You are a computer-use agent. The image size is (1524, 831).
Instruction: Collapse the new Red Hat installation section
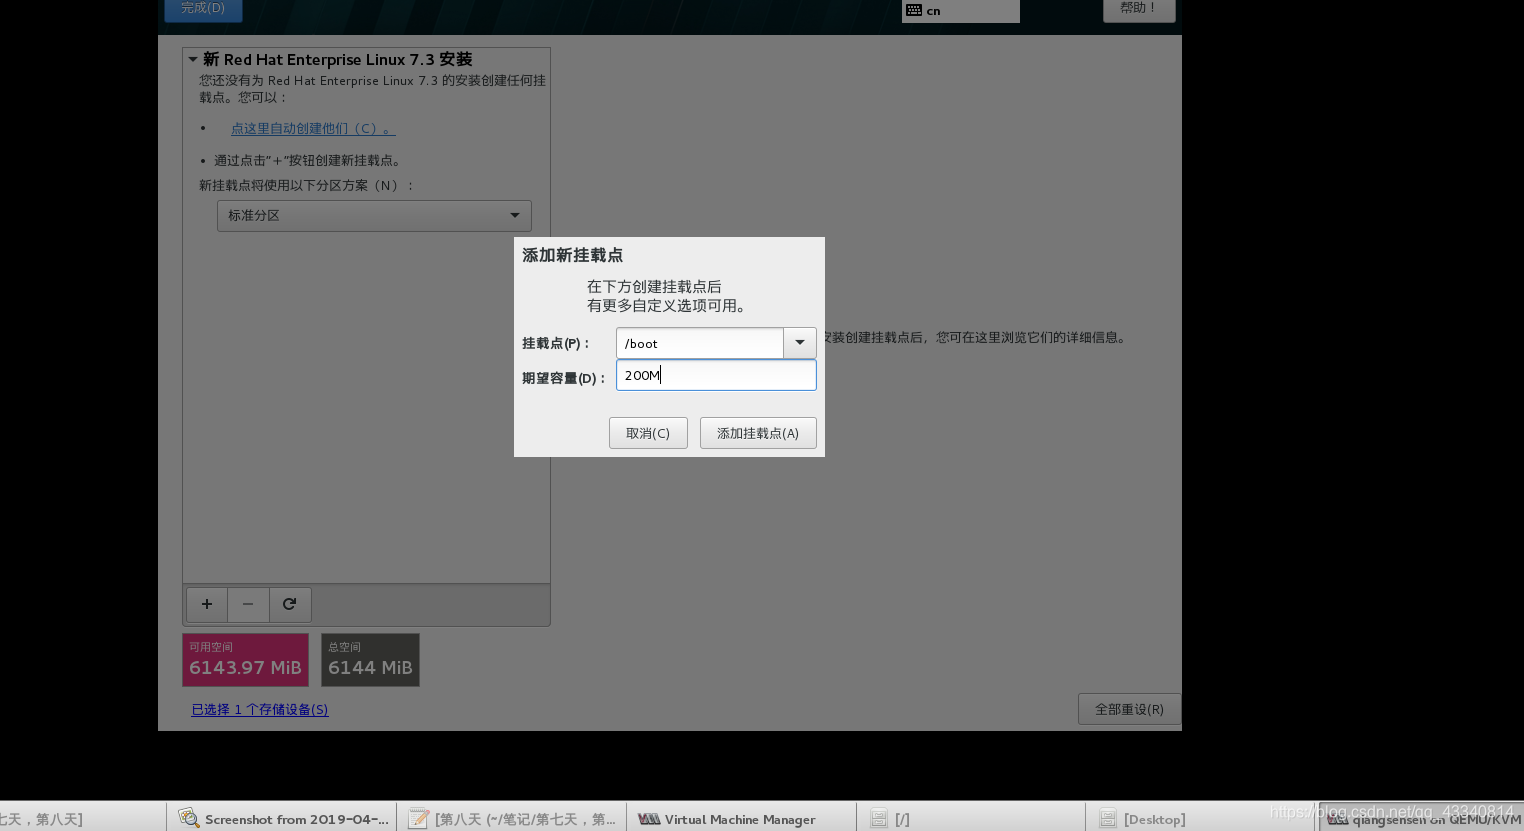pyautogui.click(x=193, y=60)
